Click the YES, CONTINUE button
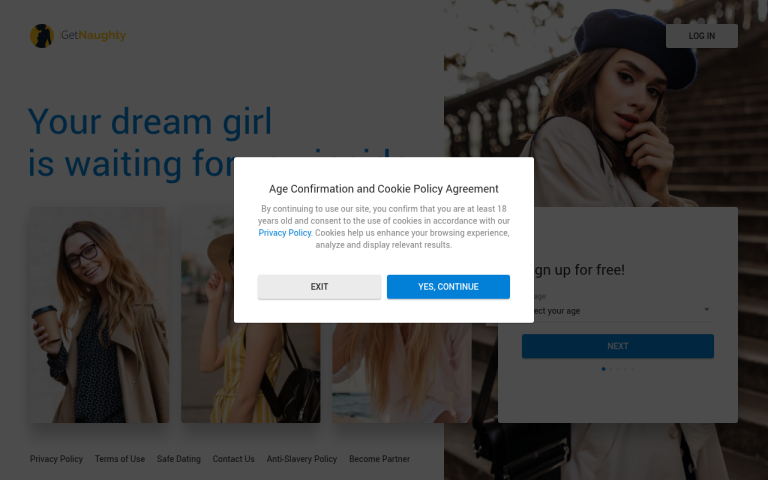 448,287
